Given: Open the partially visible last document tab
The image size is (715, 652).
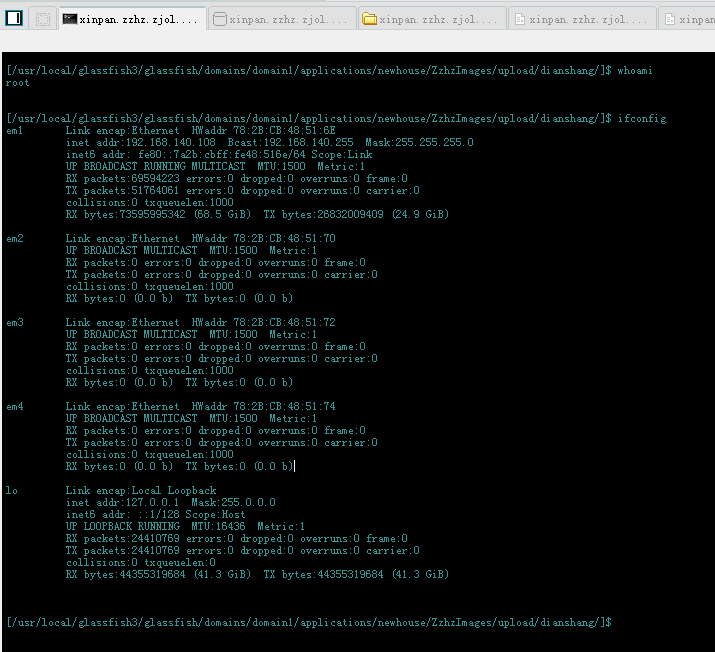Looking at the screenshot, I should 688,19.
